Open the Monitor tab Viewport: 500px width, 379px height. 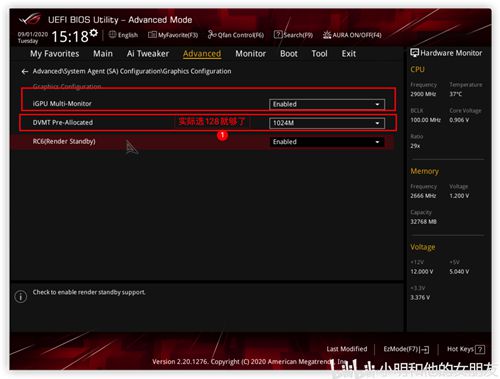tap(251, 54)
